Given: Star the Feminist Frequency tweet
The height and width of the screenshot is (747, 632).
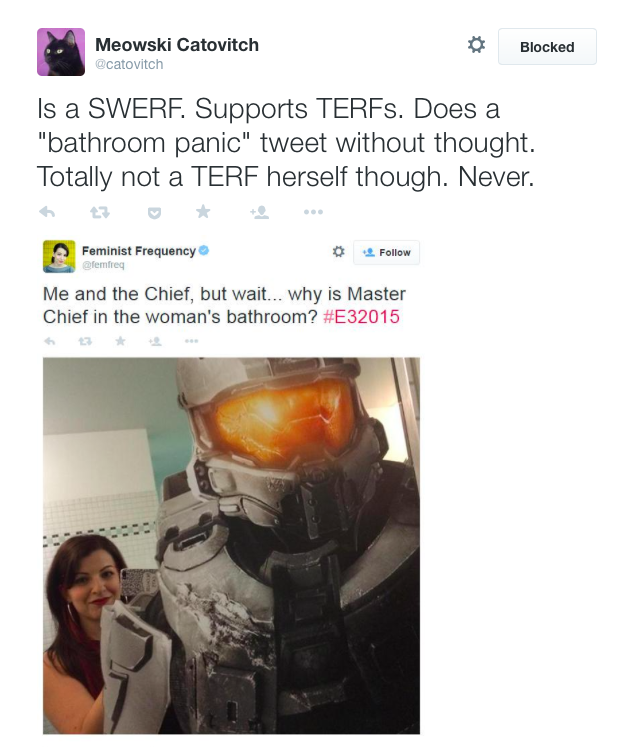Looking at the screenshot, I should tap(120, 341).
